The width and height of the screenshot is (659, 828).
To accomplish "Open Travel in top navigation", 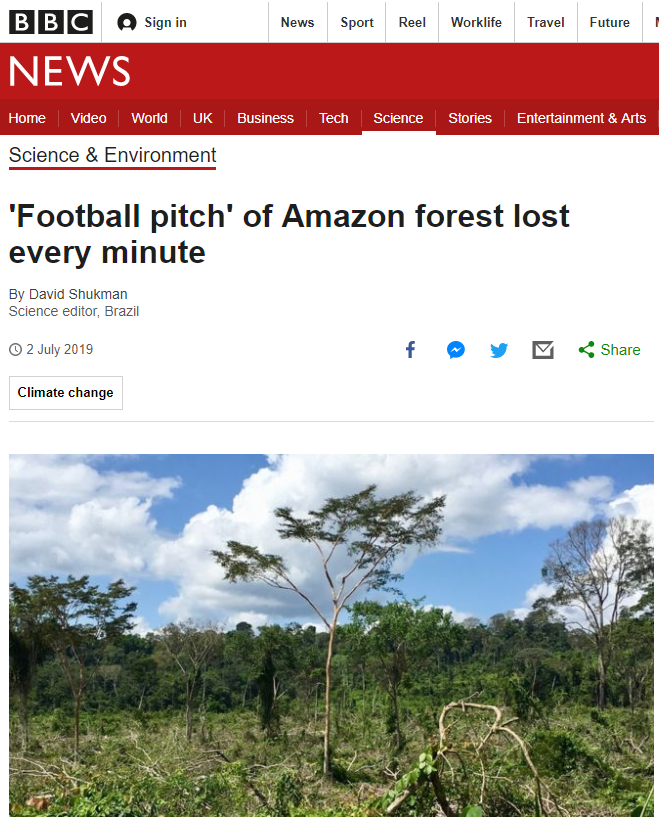I will click(546, 22).
